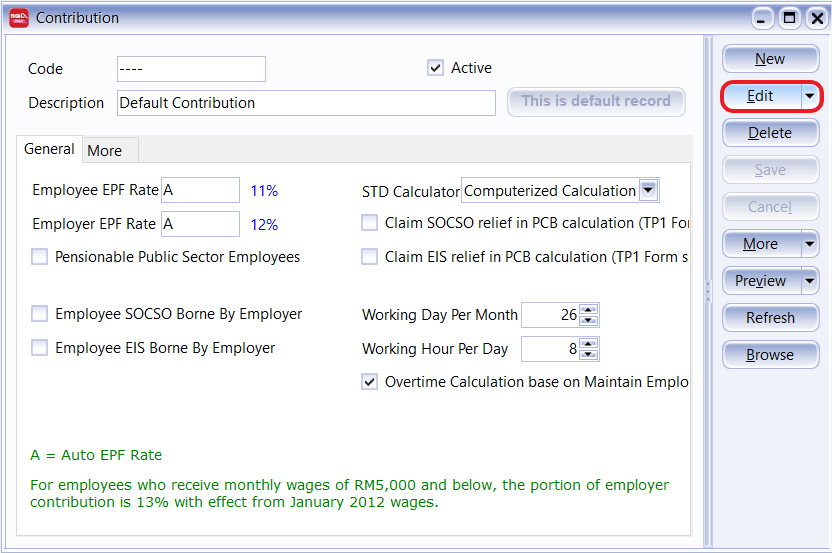Click the Description text field
This screenshot has height=553, width=832.
306,103
